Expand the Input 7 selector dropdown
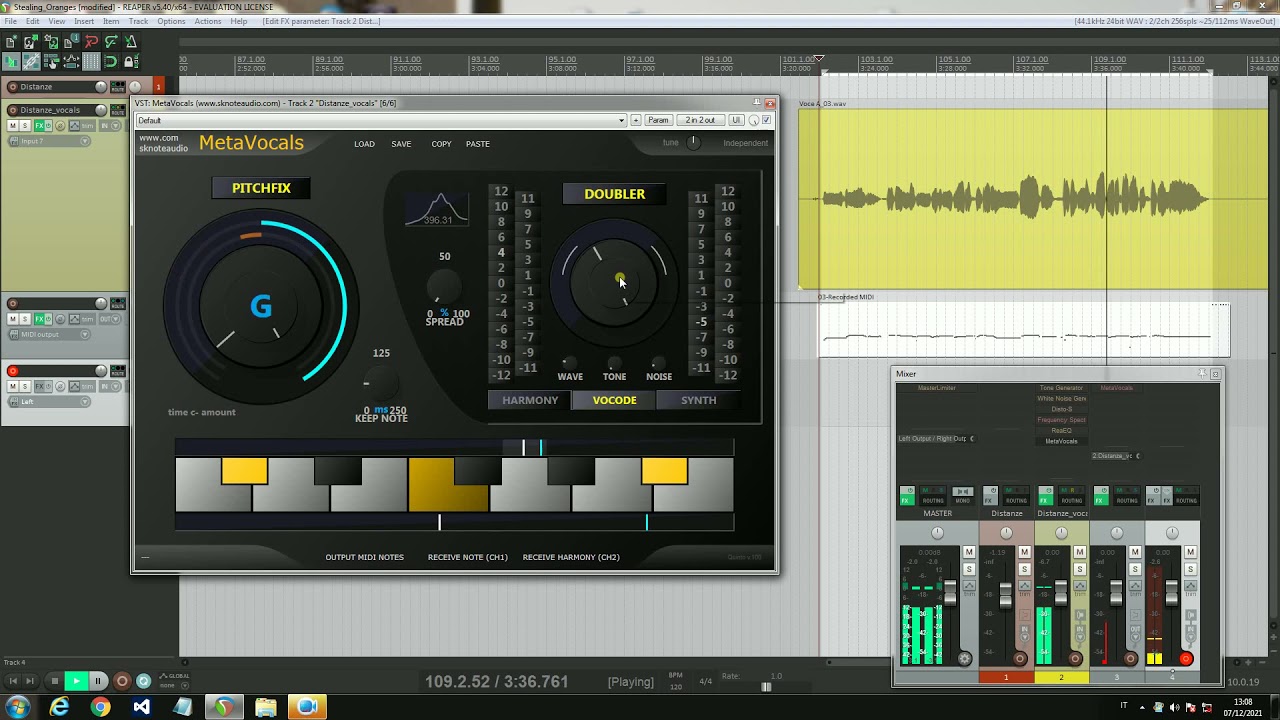This screenshot has height=720, width=1280. pyautogui.click(x=85, y=141)
